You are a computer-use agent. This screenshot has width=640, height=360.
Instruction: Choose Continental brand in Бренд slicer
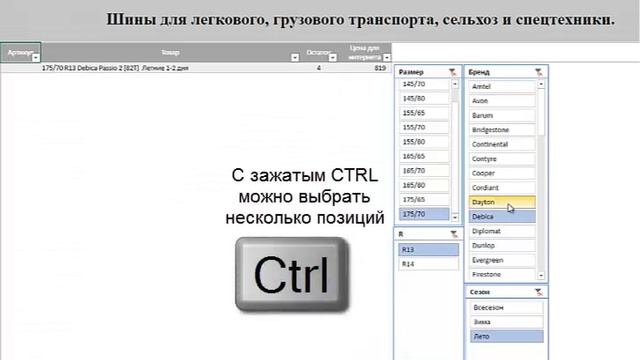[x=502, y=144]
